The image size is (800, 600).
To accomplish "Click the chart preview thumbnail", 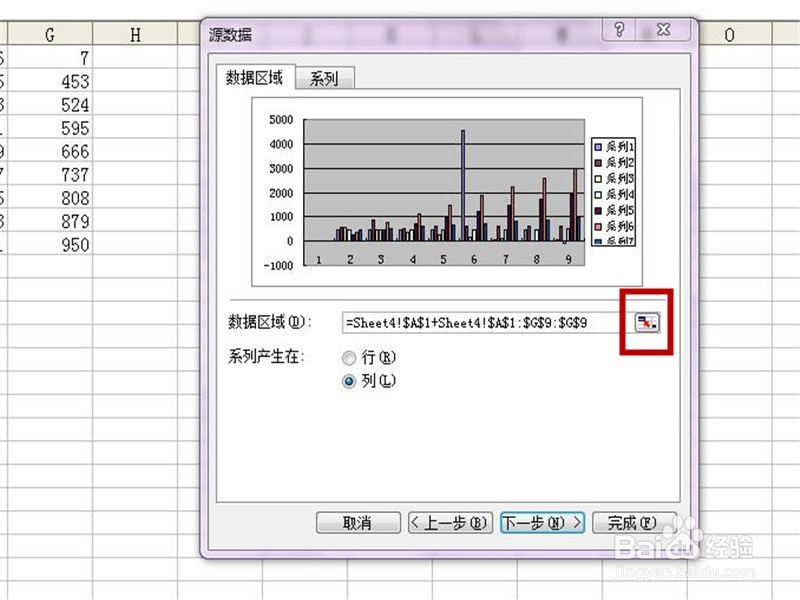I will point(447,191).
